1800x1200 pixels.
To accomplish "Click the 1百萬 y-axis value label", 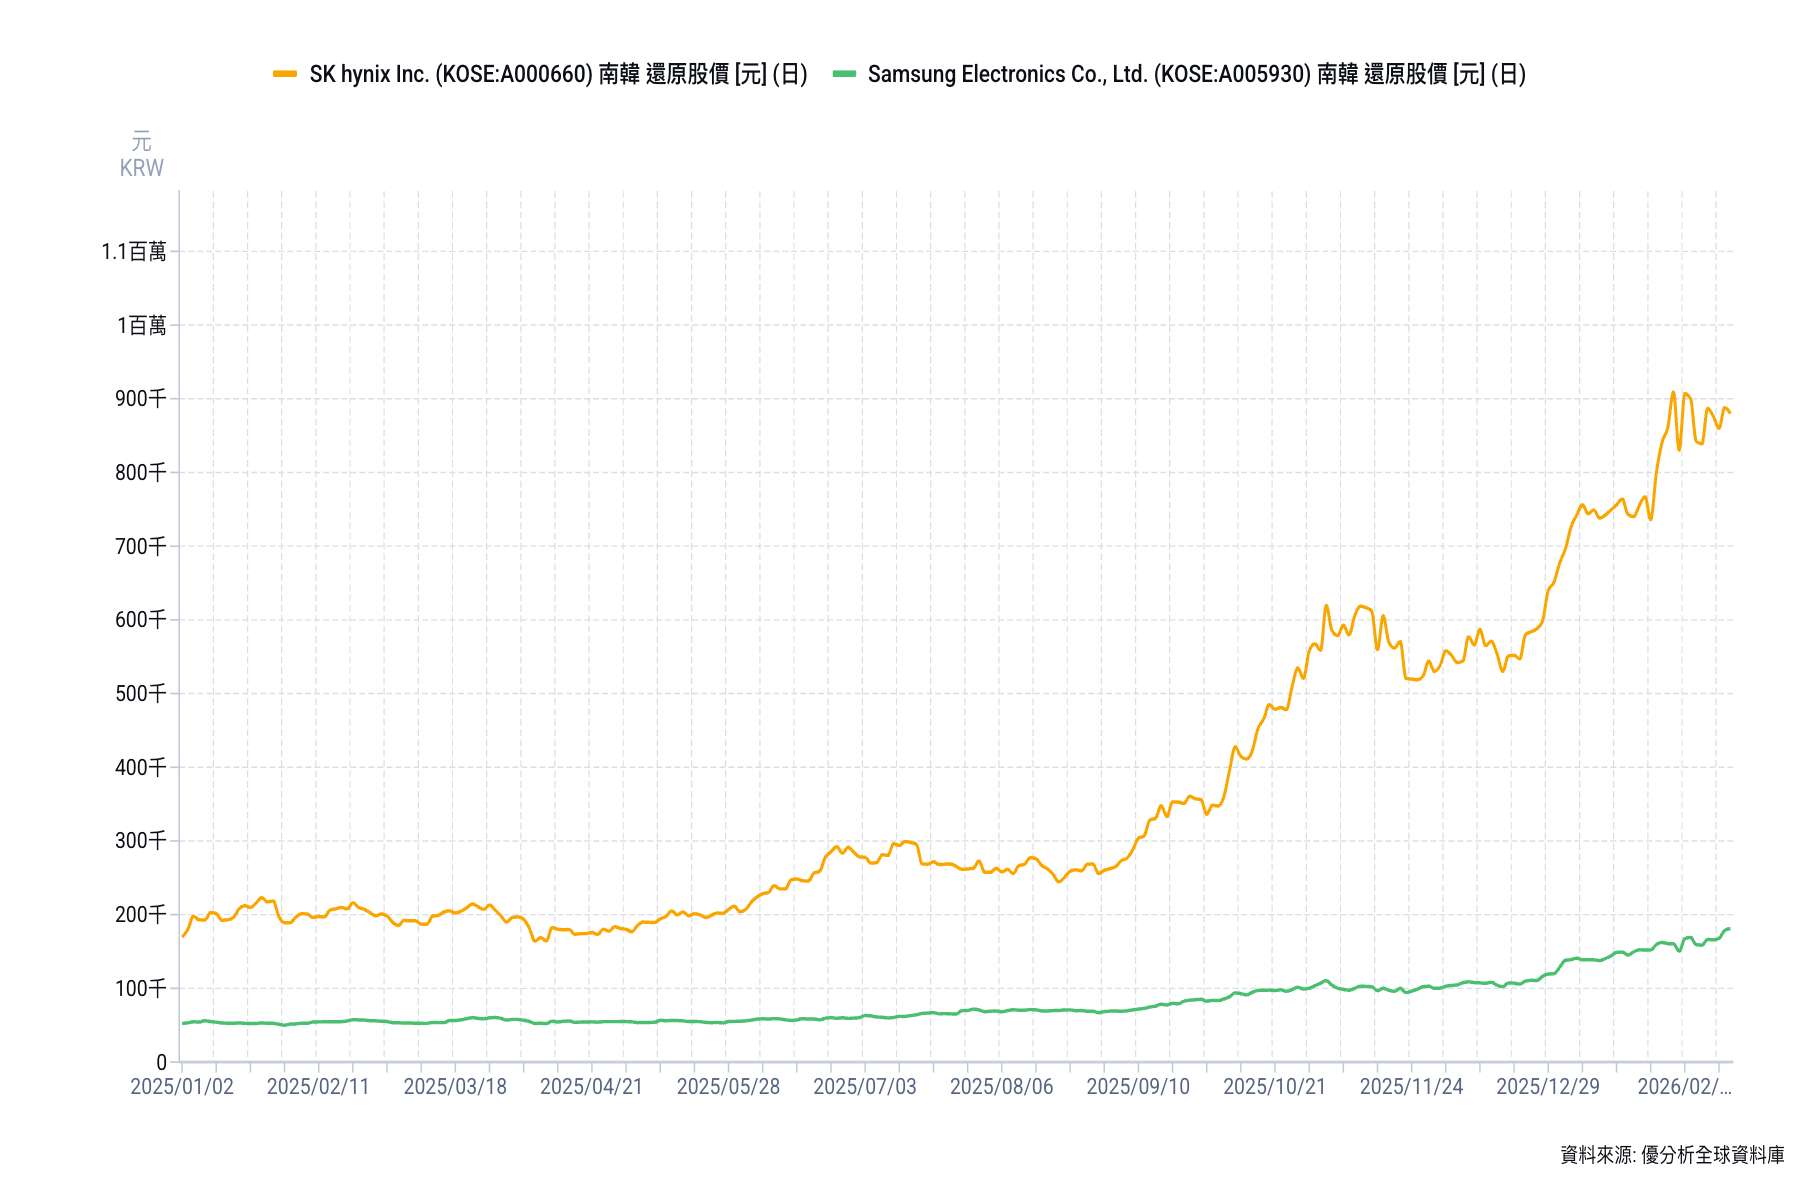I will pyautogui.click(x=142, y=326).
